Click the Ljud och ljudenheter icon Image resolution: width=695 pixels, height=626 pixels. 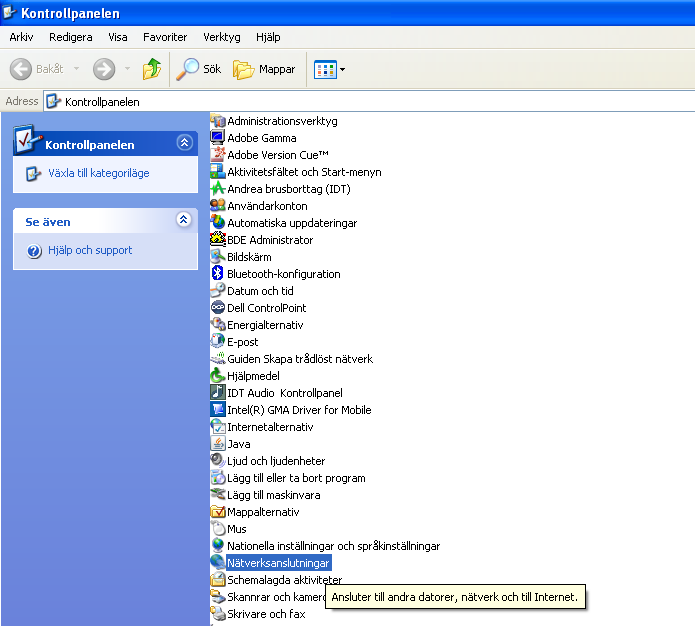pyautogui.click(x=218, y=461)
